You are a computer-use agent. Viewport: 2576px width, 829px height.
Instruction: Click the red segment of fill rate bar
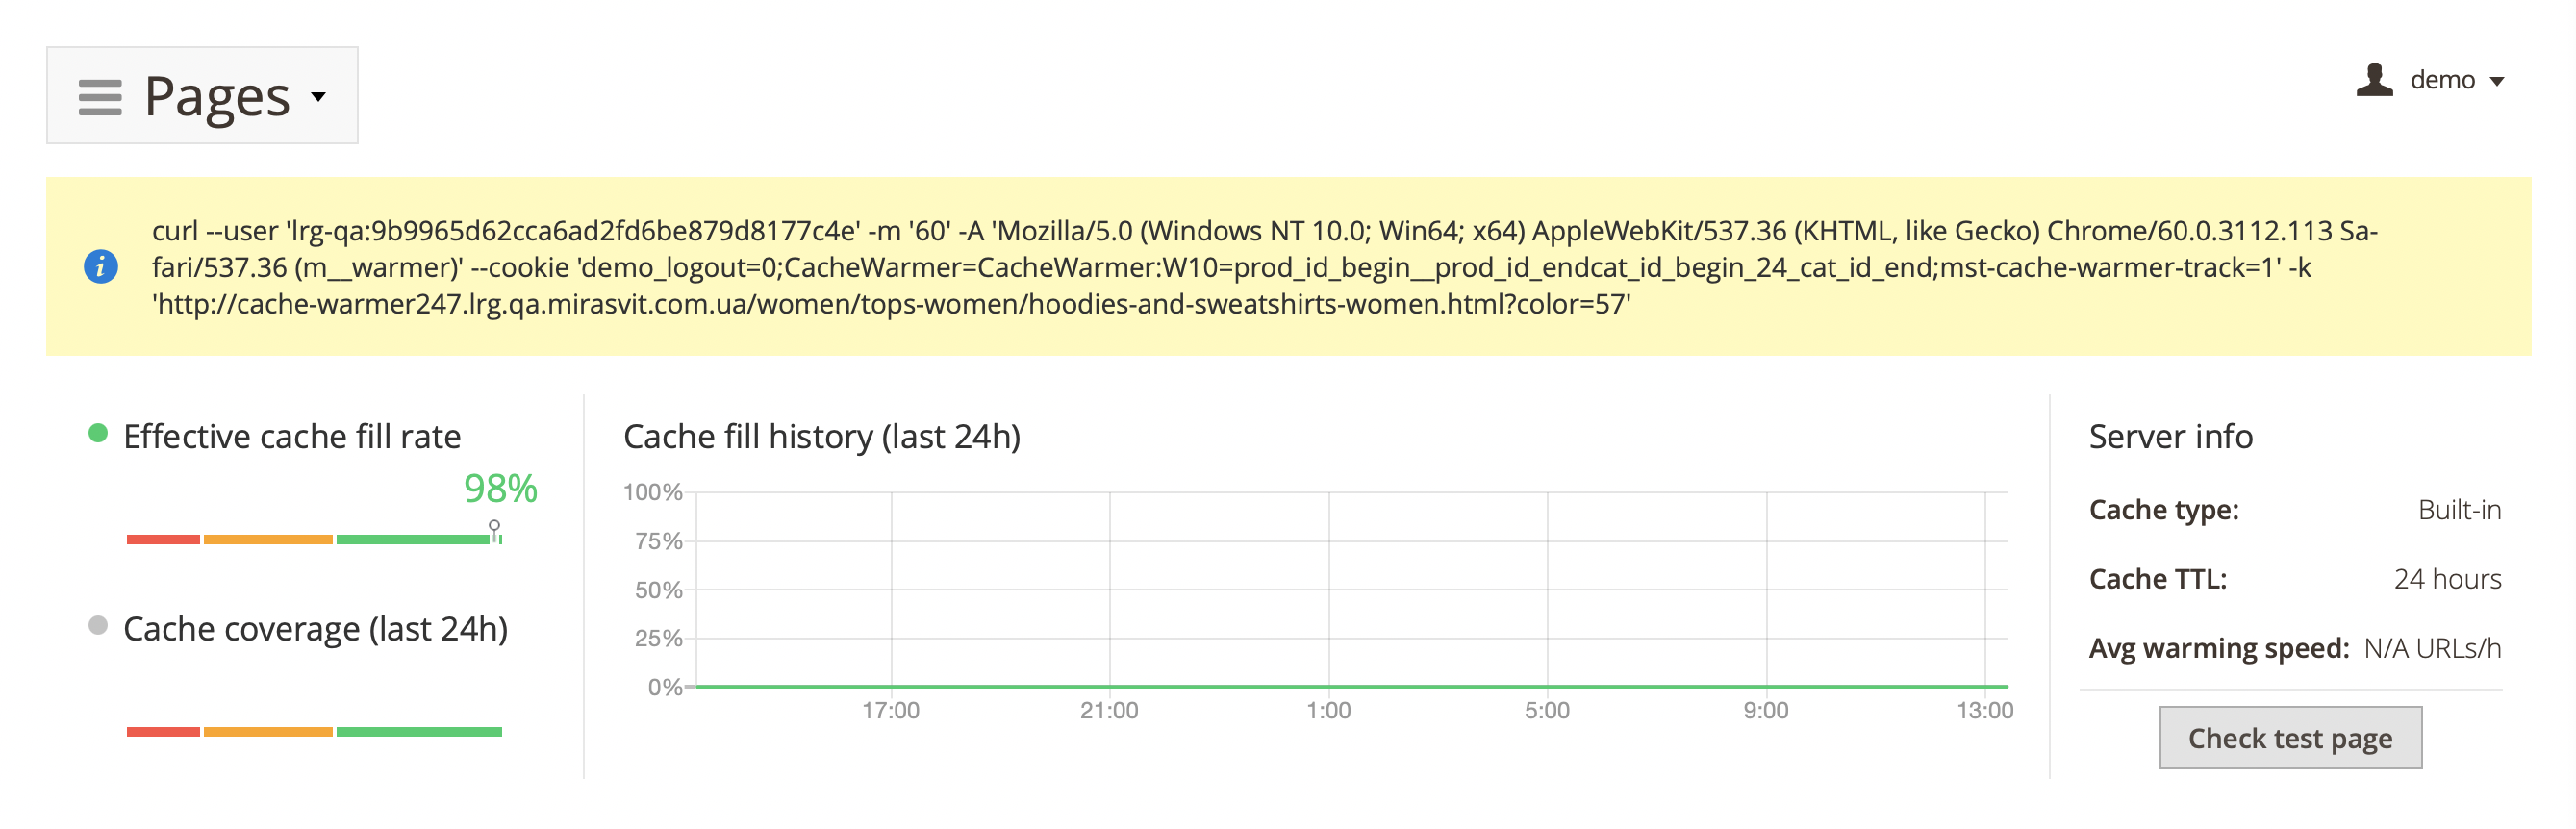pyautogui.click(x=163, y=540)
